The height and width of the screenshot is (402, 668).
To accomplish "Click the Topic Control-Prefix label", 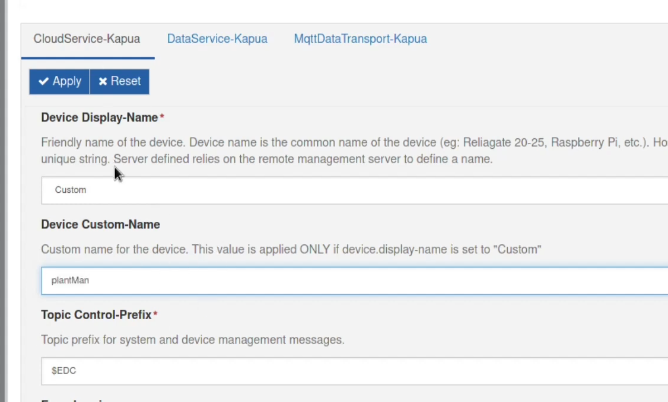I will (96, 315).
